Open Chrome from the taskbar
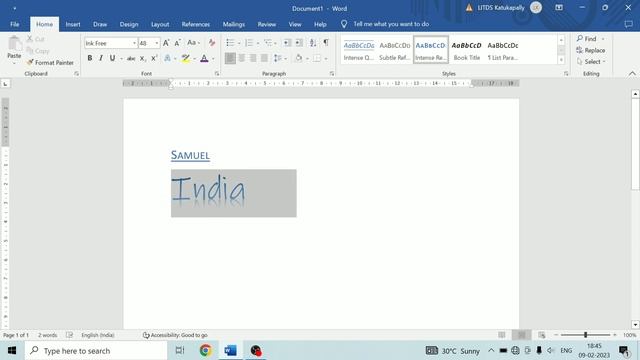The image size is (640, 360). click(x=206, y=350)
